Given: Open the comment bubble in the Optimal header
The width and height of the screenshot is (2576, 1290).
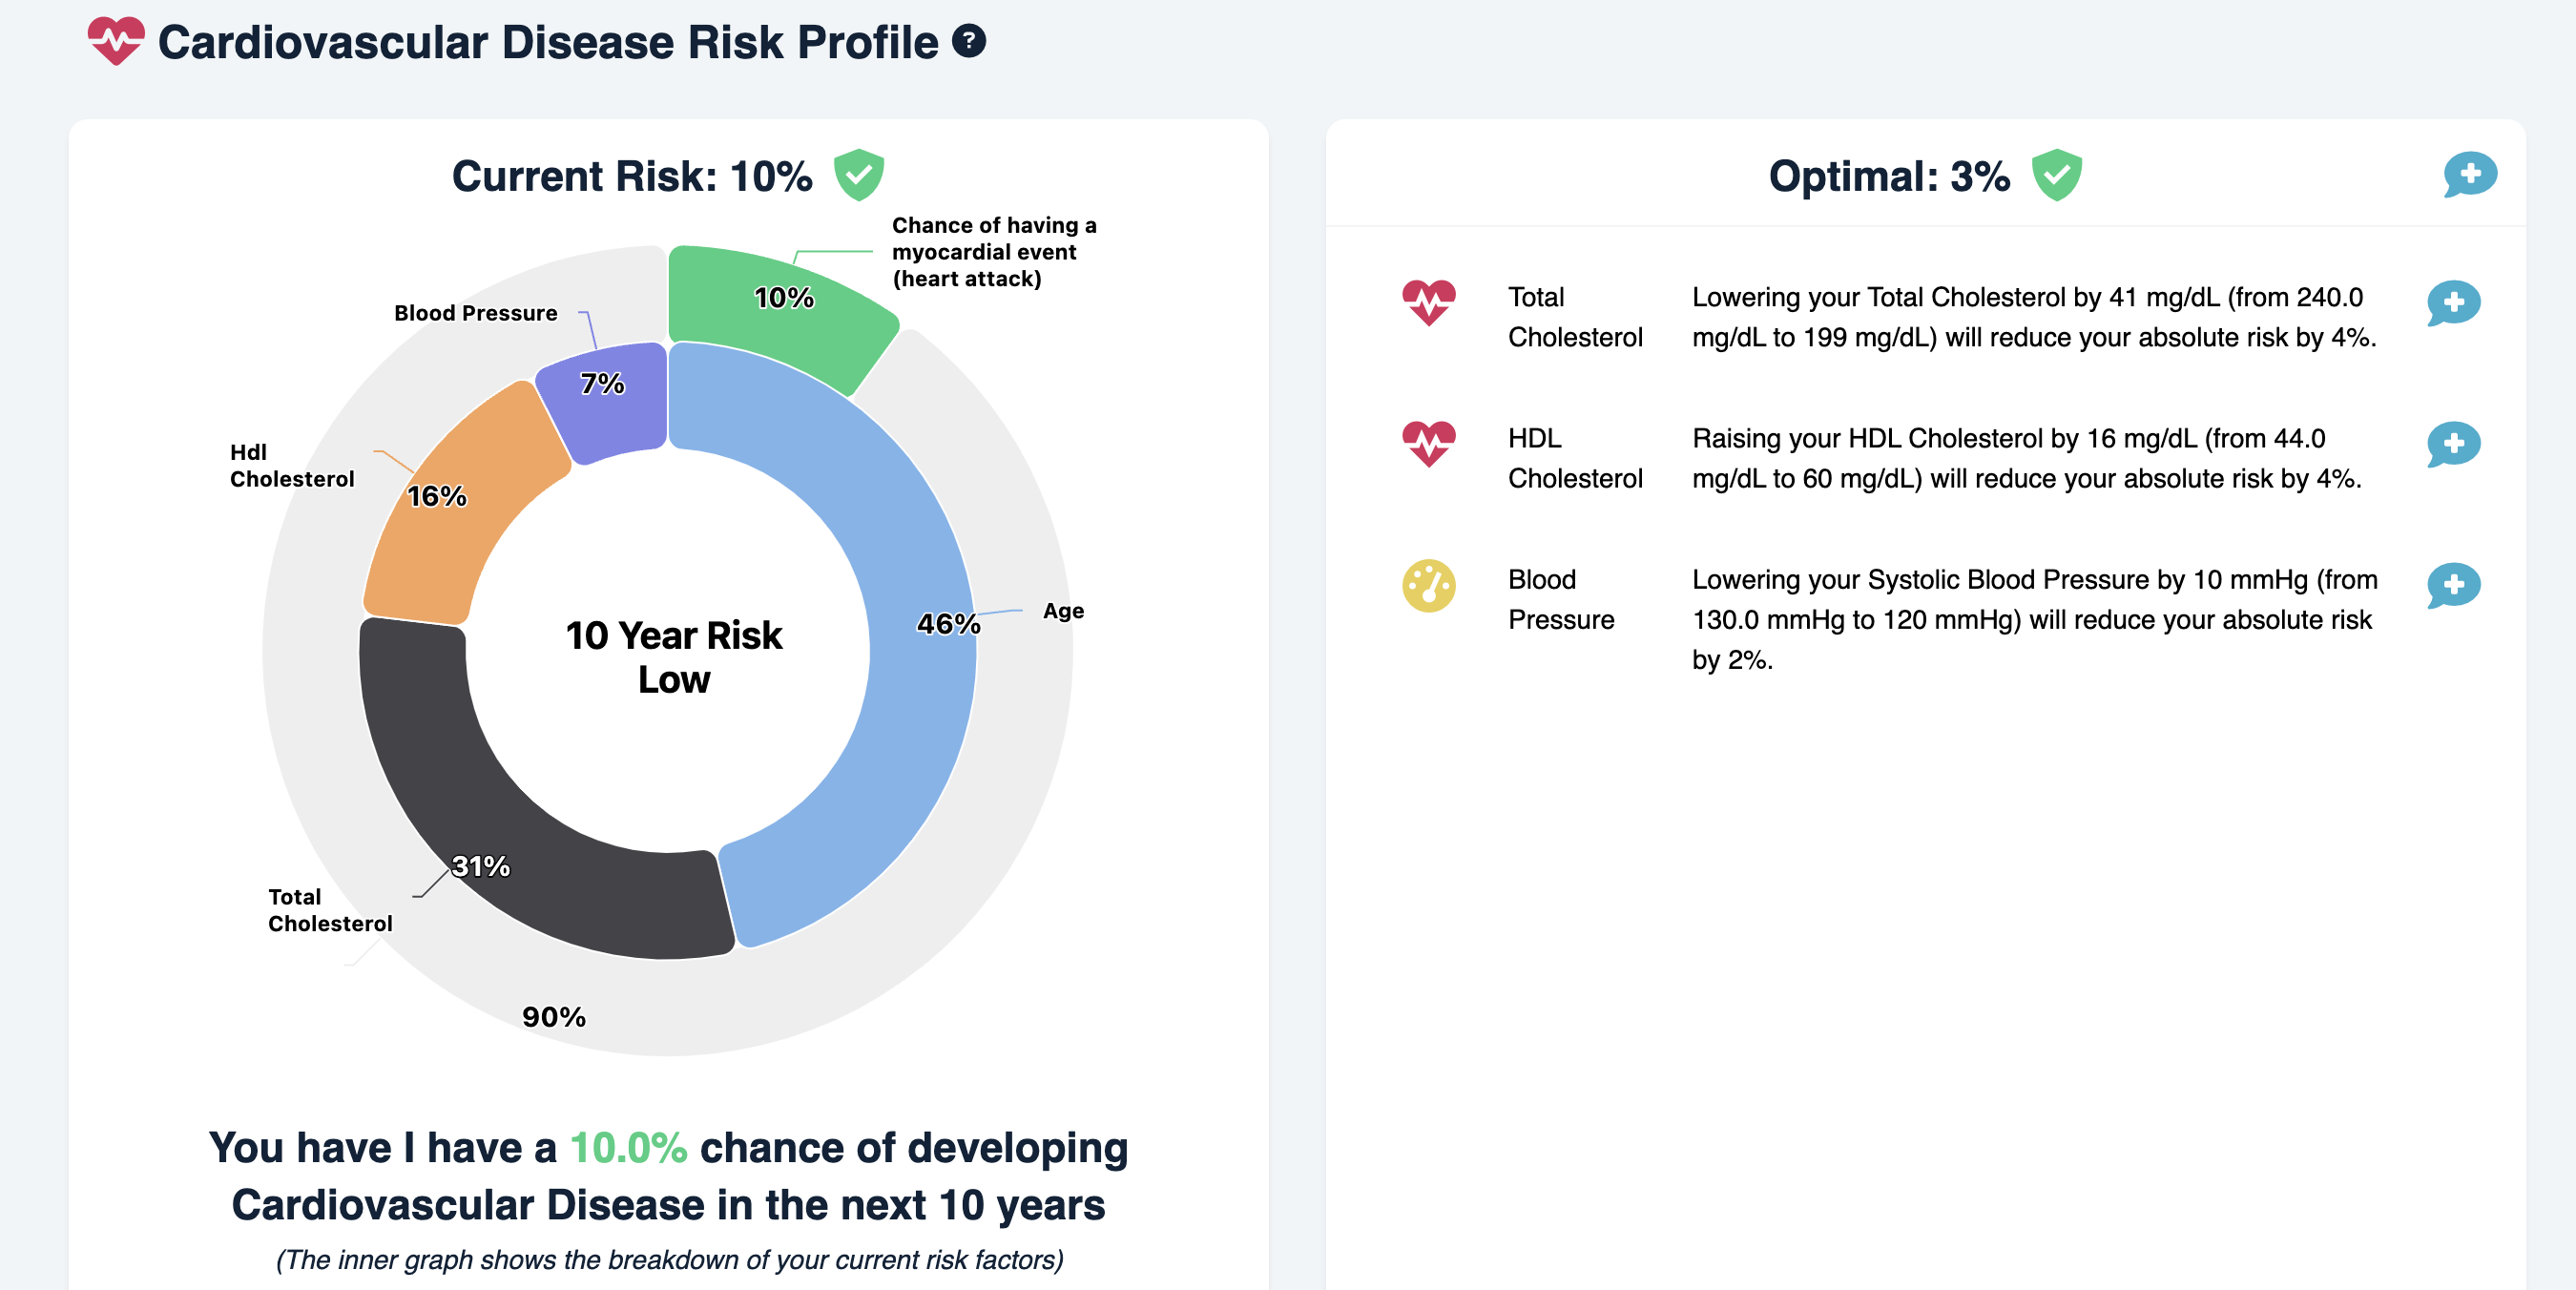Looking at the screenshot, I should [2469, 175].
